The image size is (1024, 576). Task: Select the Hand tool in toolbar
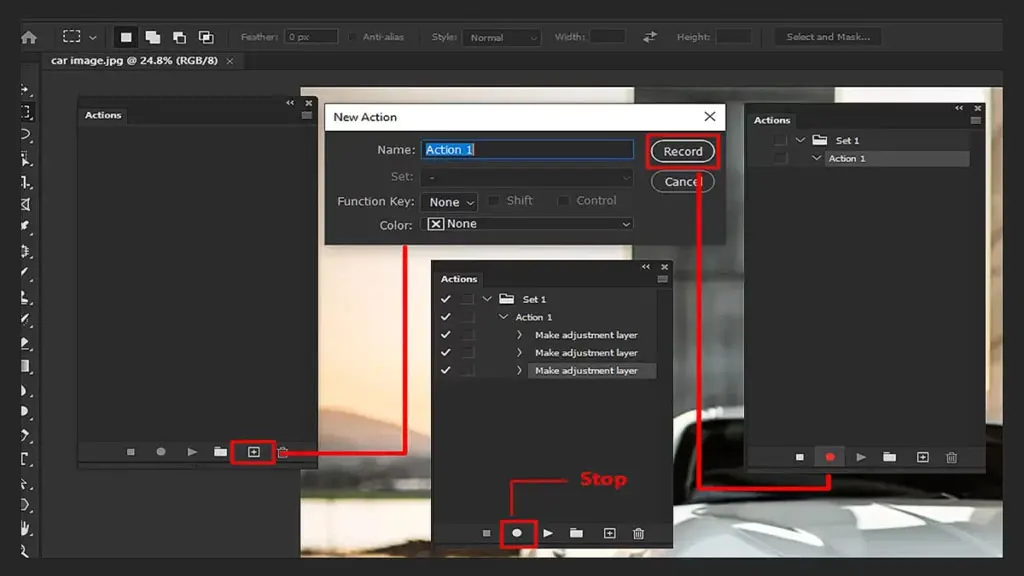pyautogui.click(x=27, y=528)
